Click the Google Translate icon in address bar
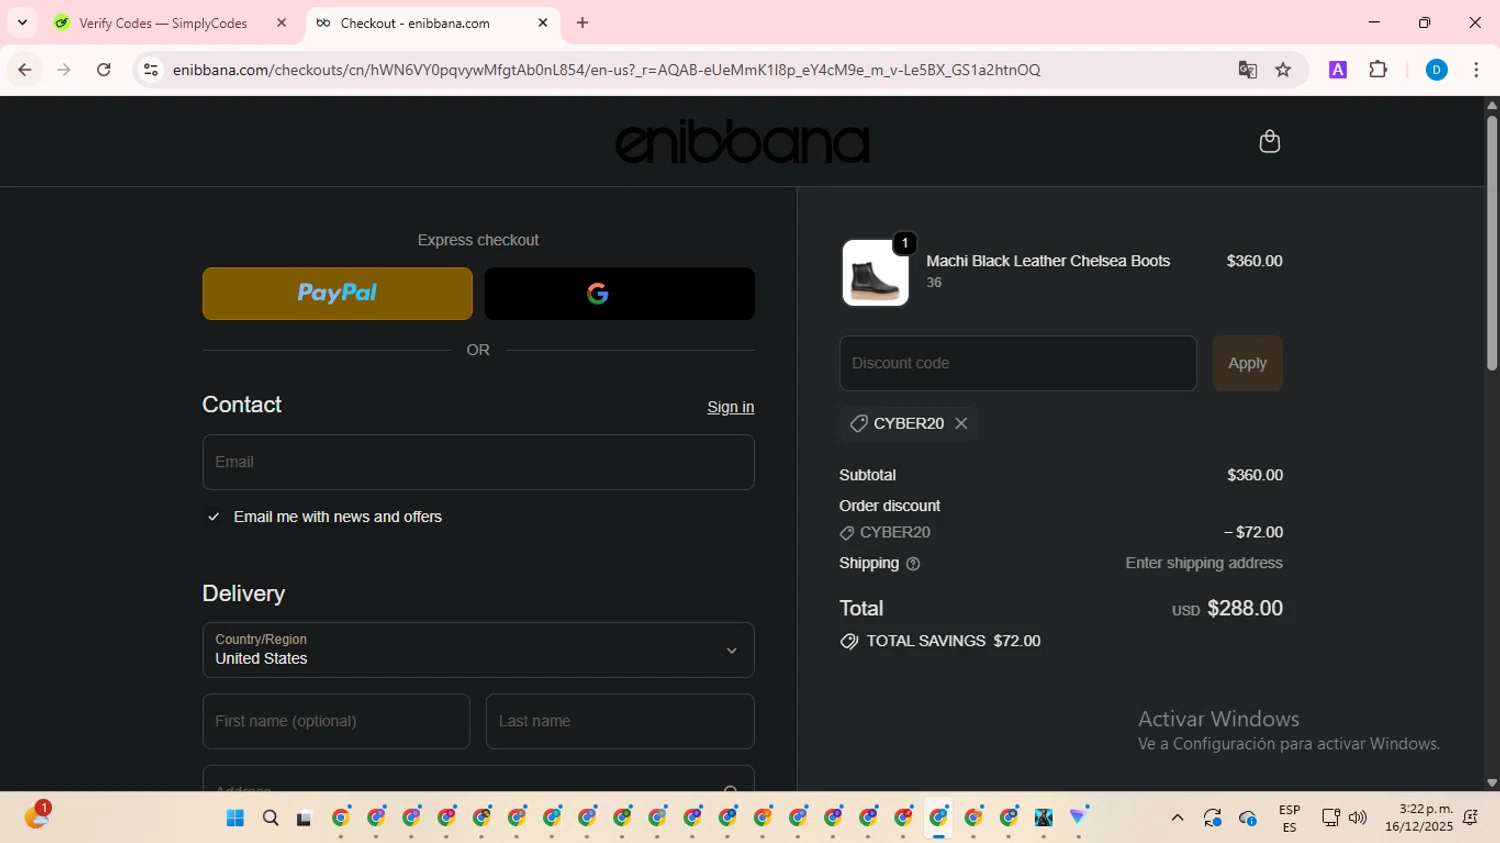The width and height of the screenshot is (1500, 843). click(x=1247, y=70)
